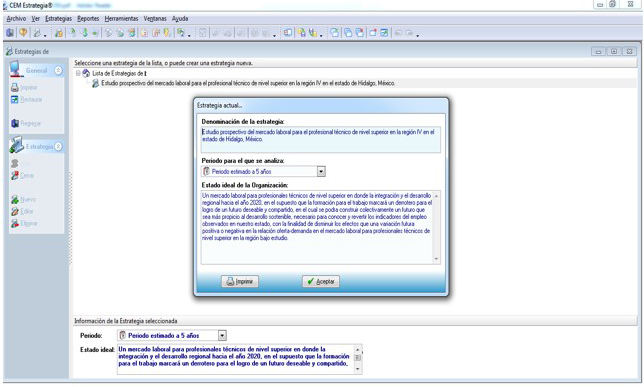
Task: Open the dropdown arrow beside the toolbar user icon
Action: point(45,35)
